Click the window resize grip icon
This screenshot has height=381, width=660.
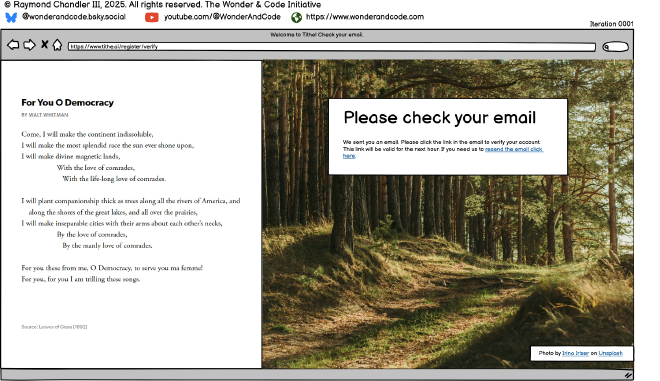628,375
